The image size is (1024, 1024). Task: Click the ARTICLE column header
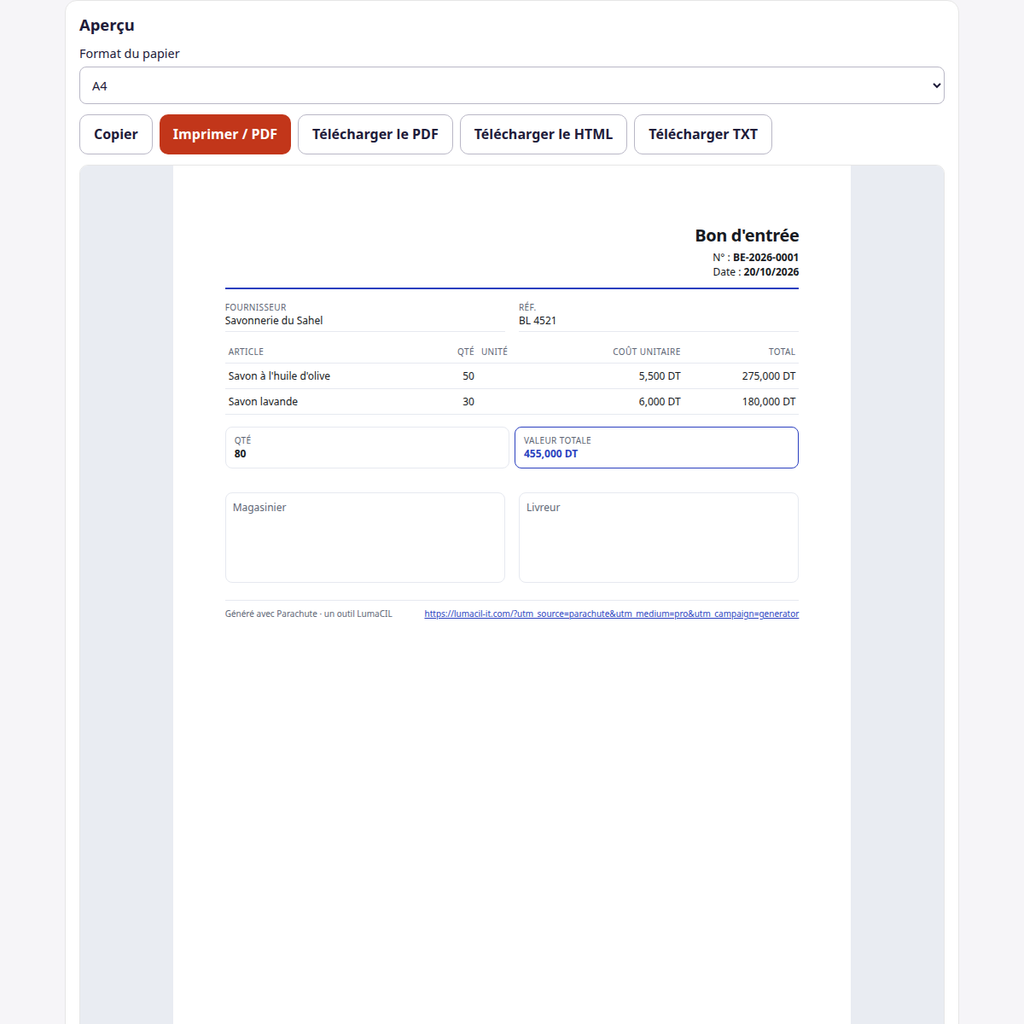[246, 352]
